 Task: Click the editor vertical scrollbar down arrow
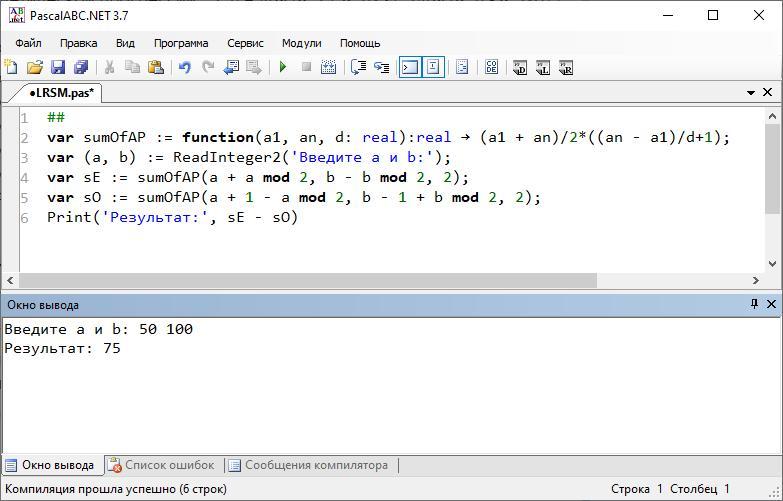pyautogui.click(x=772, y=264)
